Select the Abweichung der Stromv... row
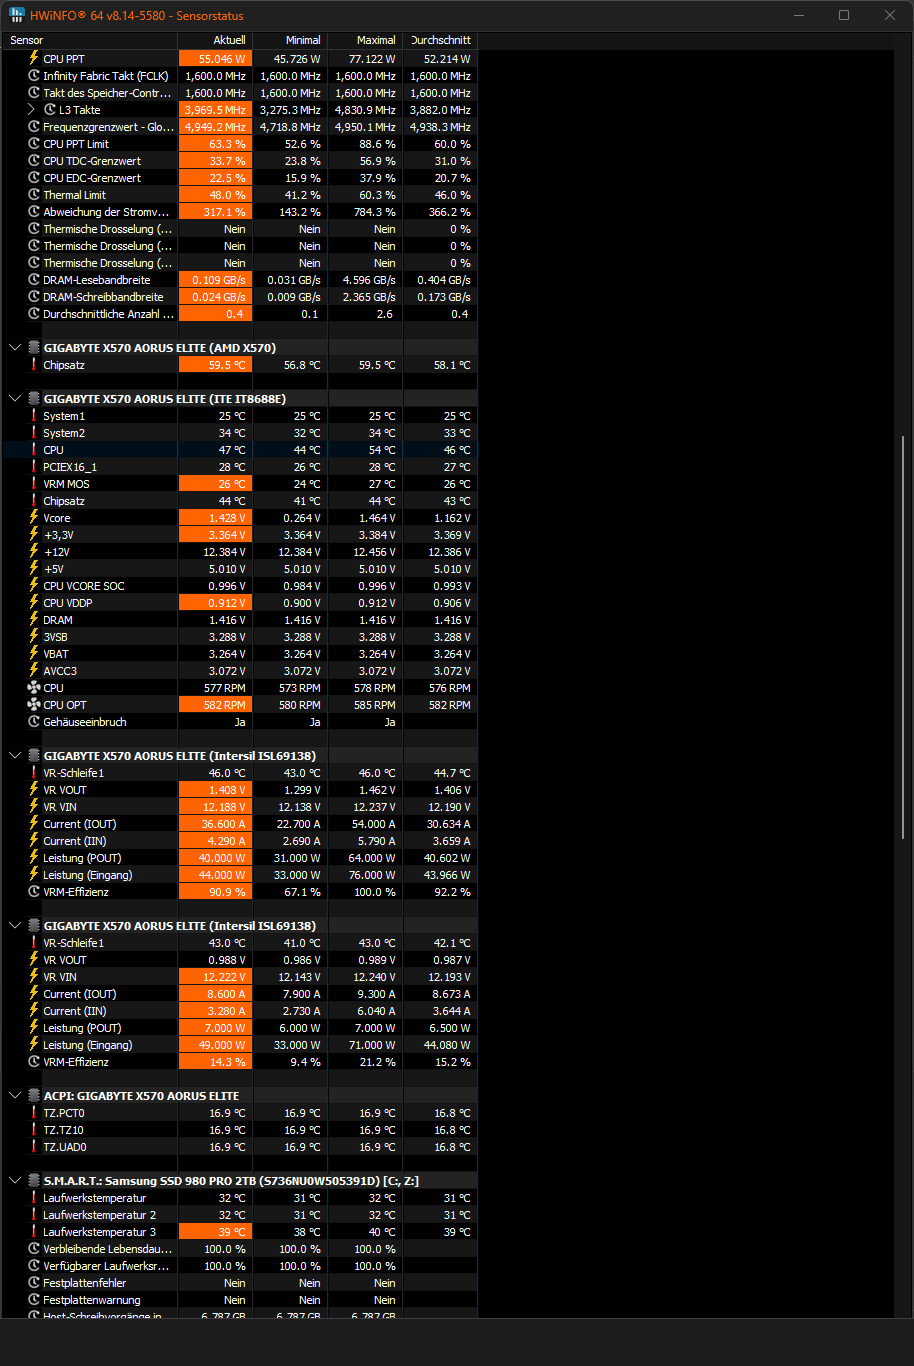The width and height of the screenshot is (914, 1366). pyautogui.click(x=240, y=212)
